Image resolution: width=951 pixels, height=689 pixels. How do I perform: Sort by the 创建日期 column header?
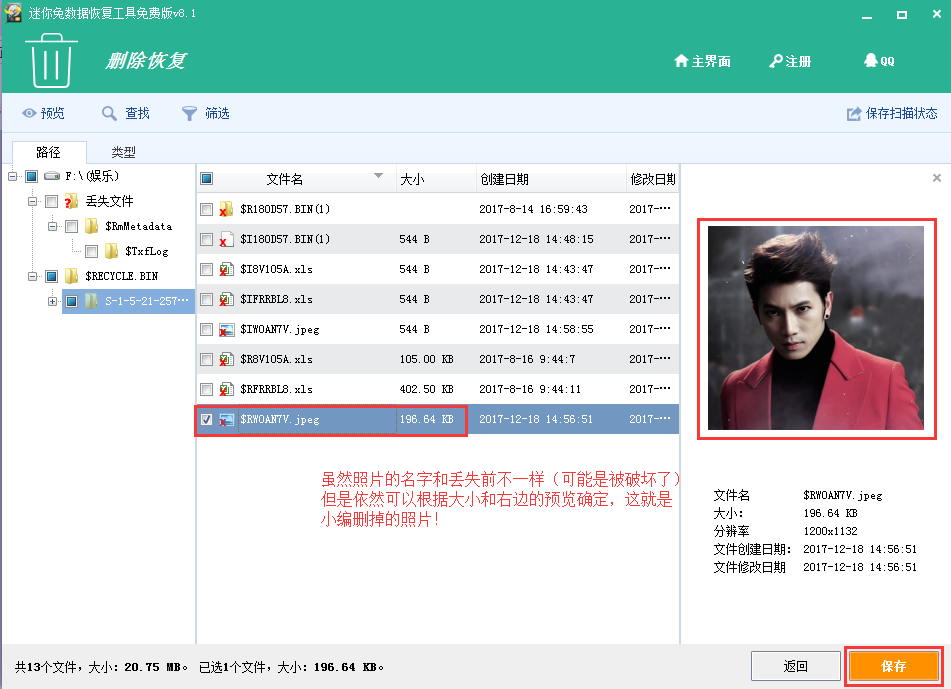551,179
